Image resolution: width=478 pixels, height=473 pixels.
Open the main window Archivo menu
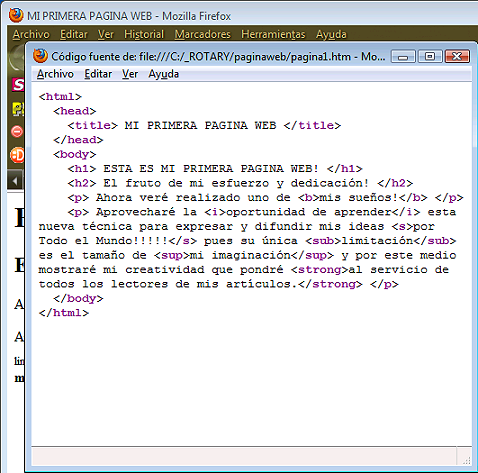tap(31, 34)
